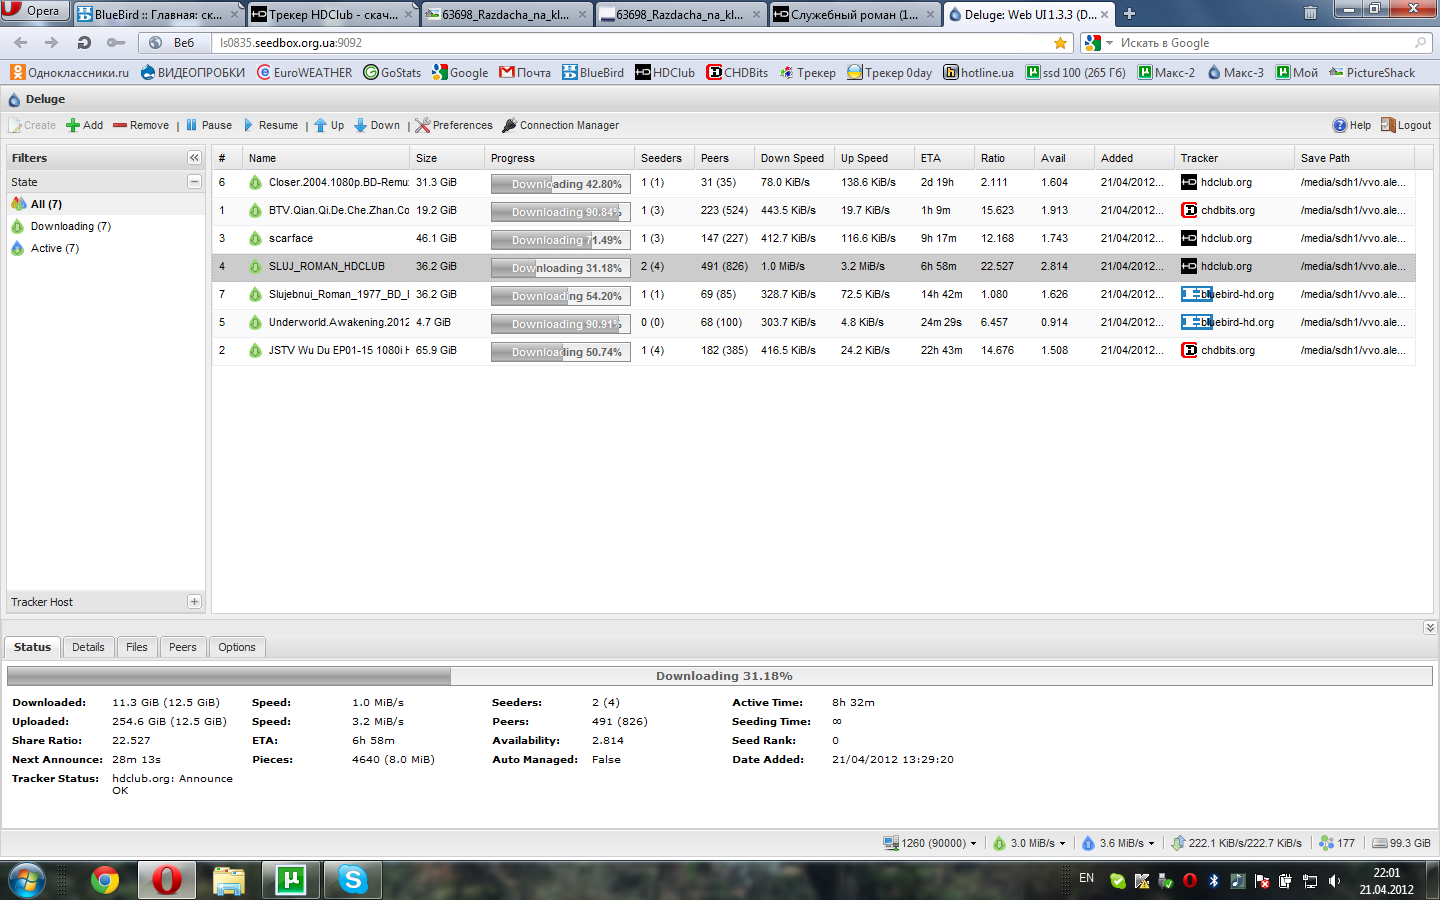Collapse the State filter section
The width and height of the screenshot is (1440, 900).
(194, 182)
